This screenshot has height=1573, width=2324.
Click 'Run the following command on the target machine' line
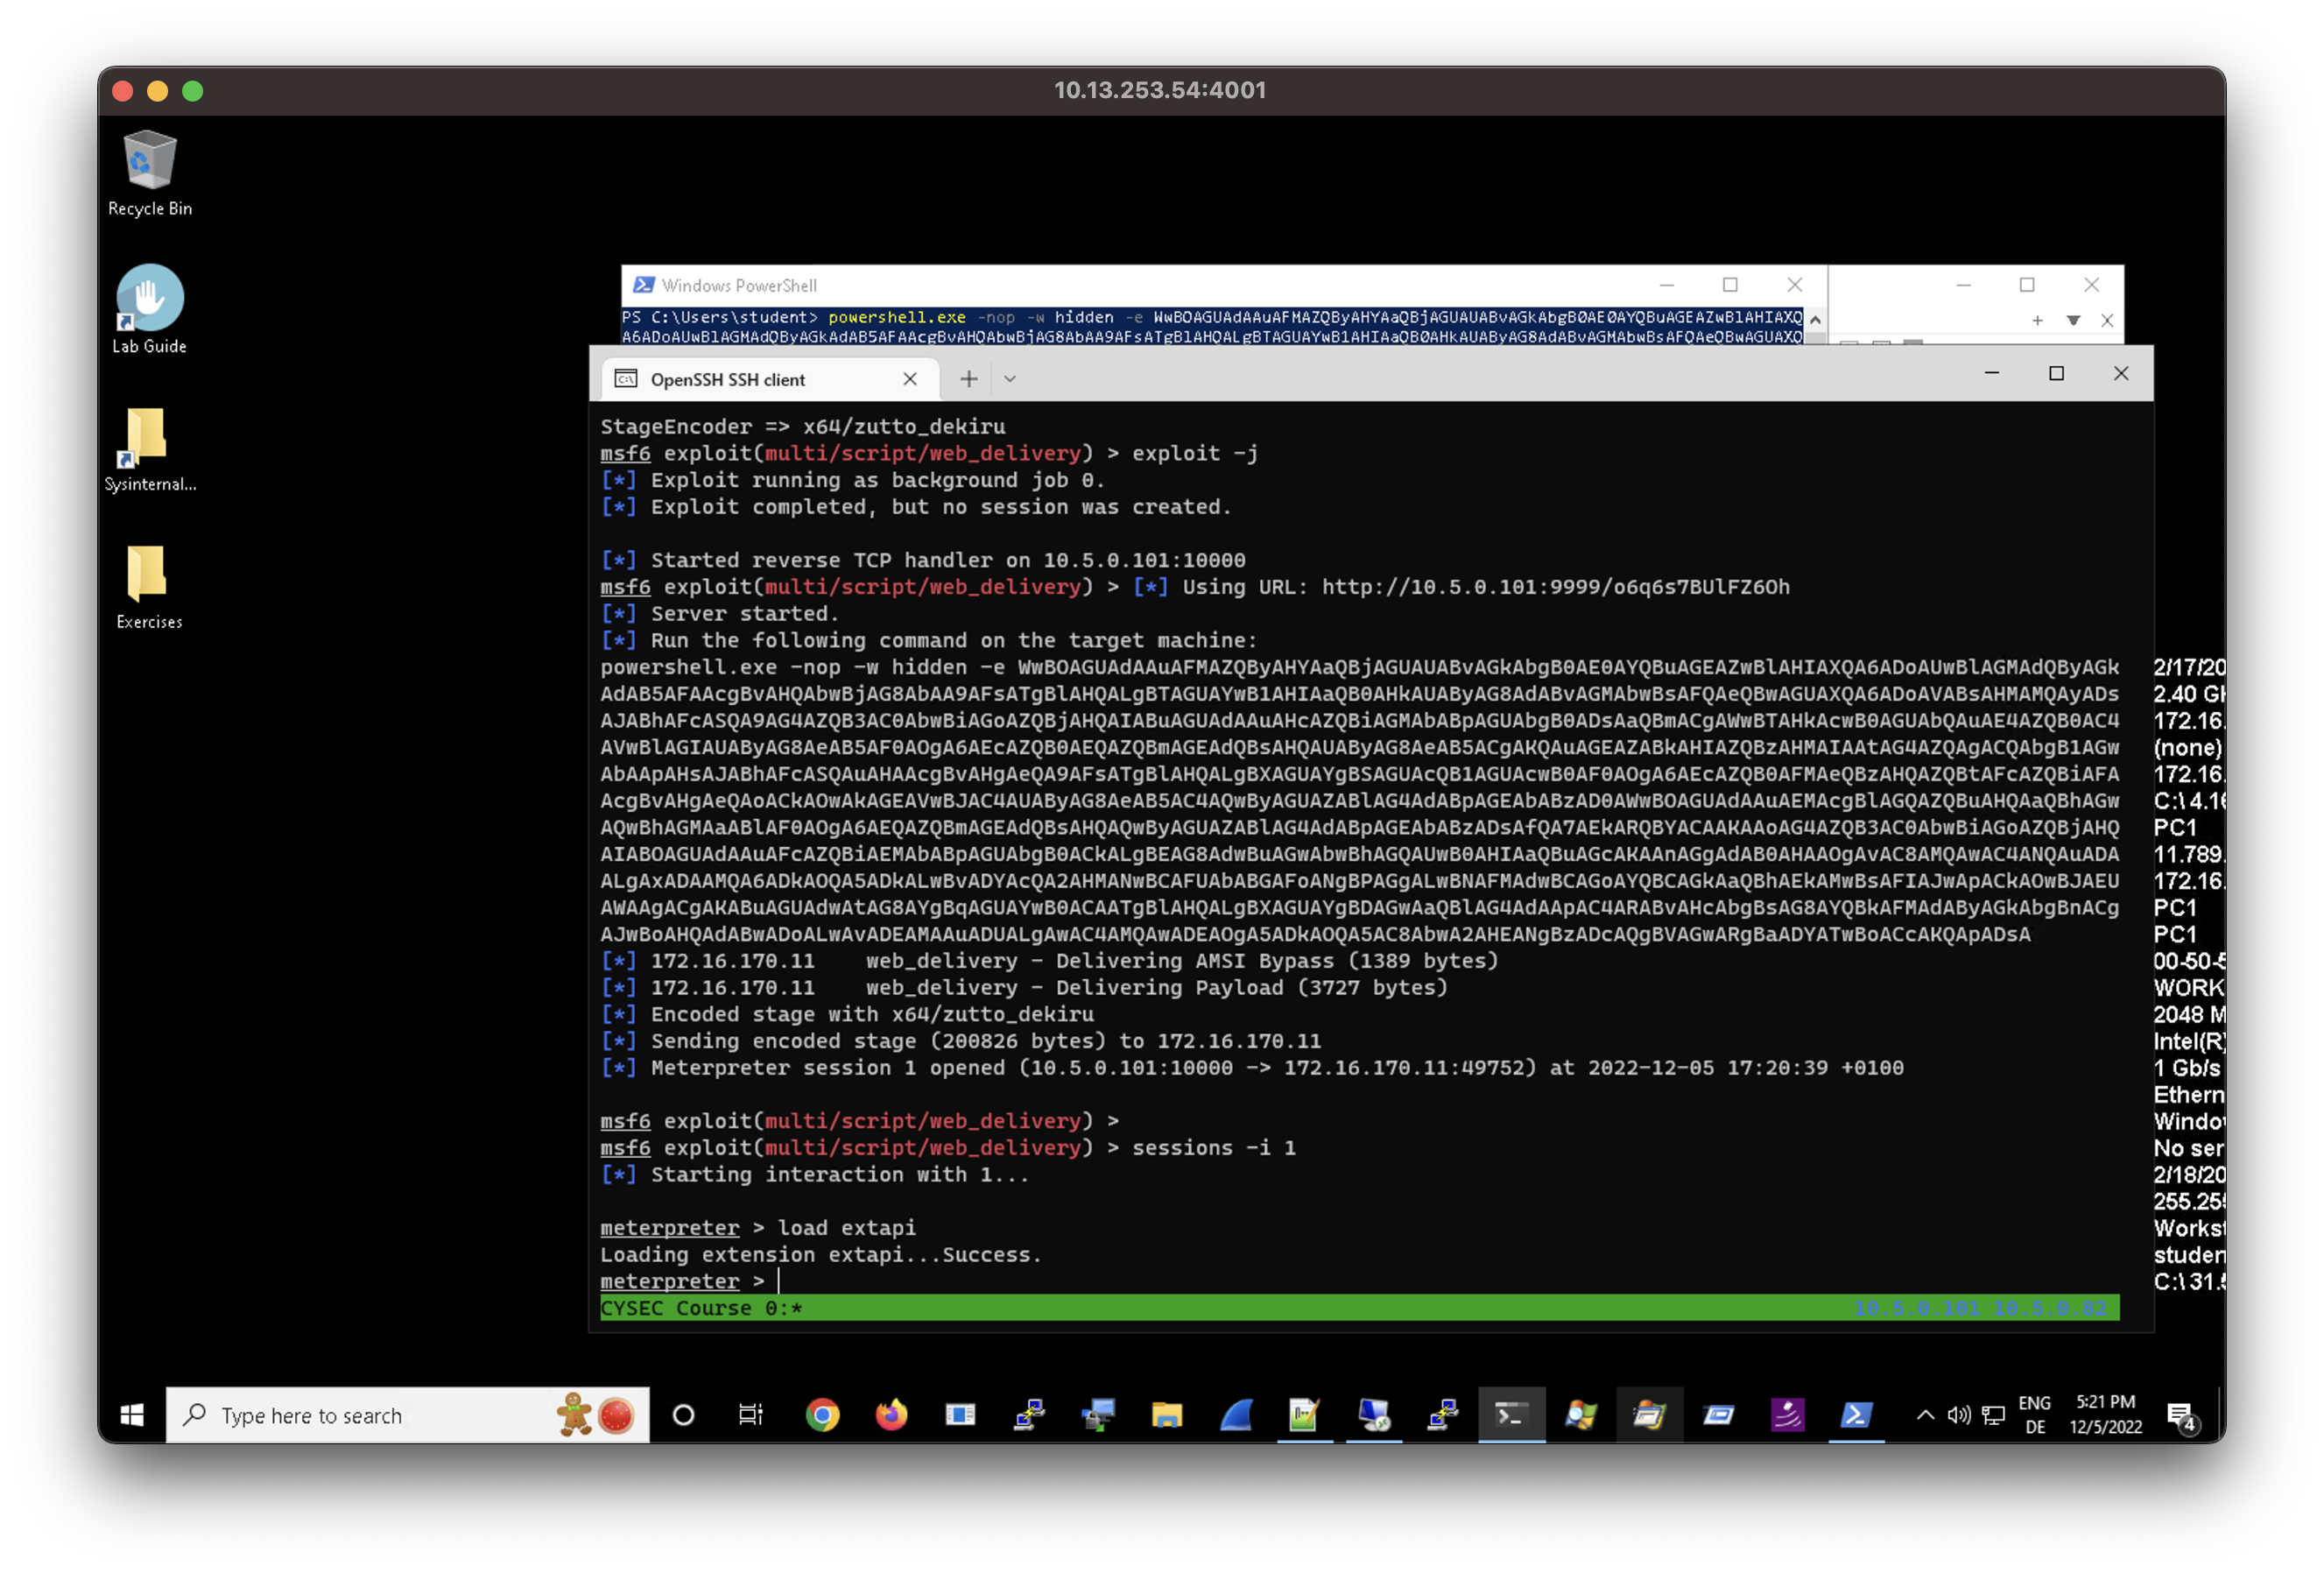928,641
